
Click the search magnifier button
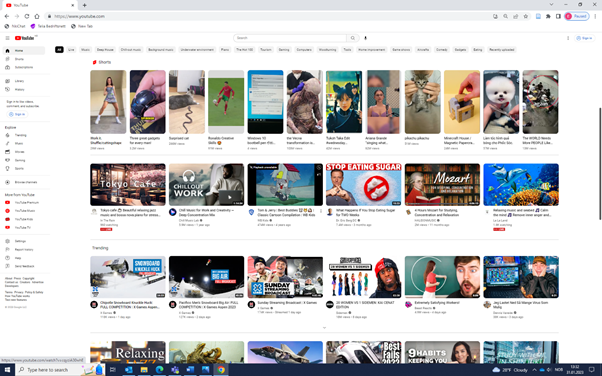(x=352, y=38)
